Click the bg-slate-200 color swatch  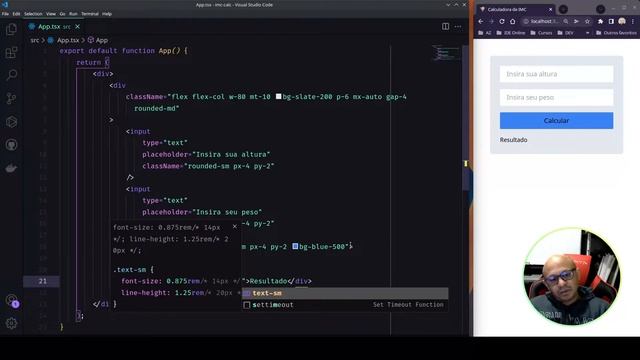(x=278, y=96)
